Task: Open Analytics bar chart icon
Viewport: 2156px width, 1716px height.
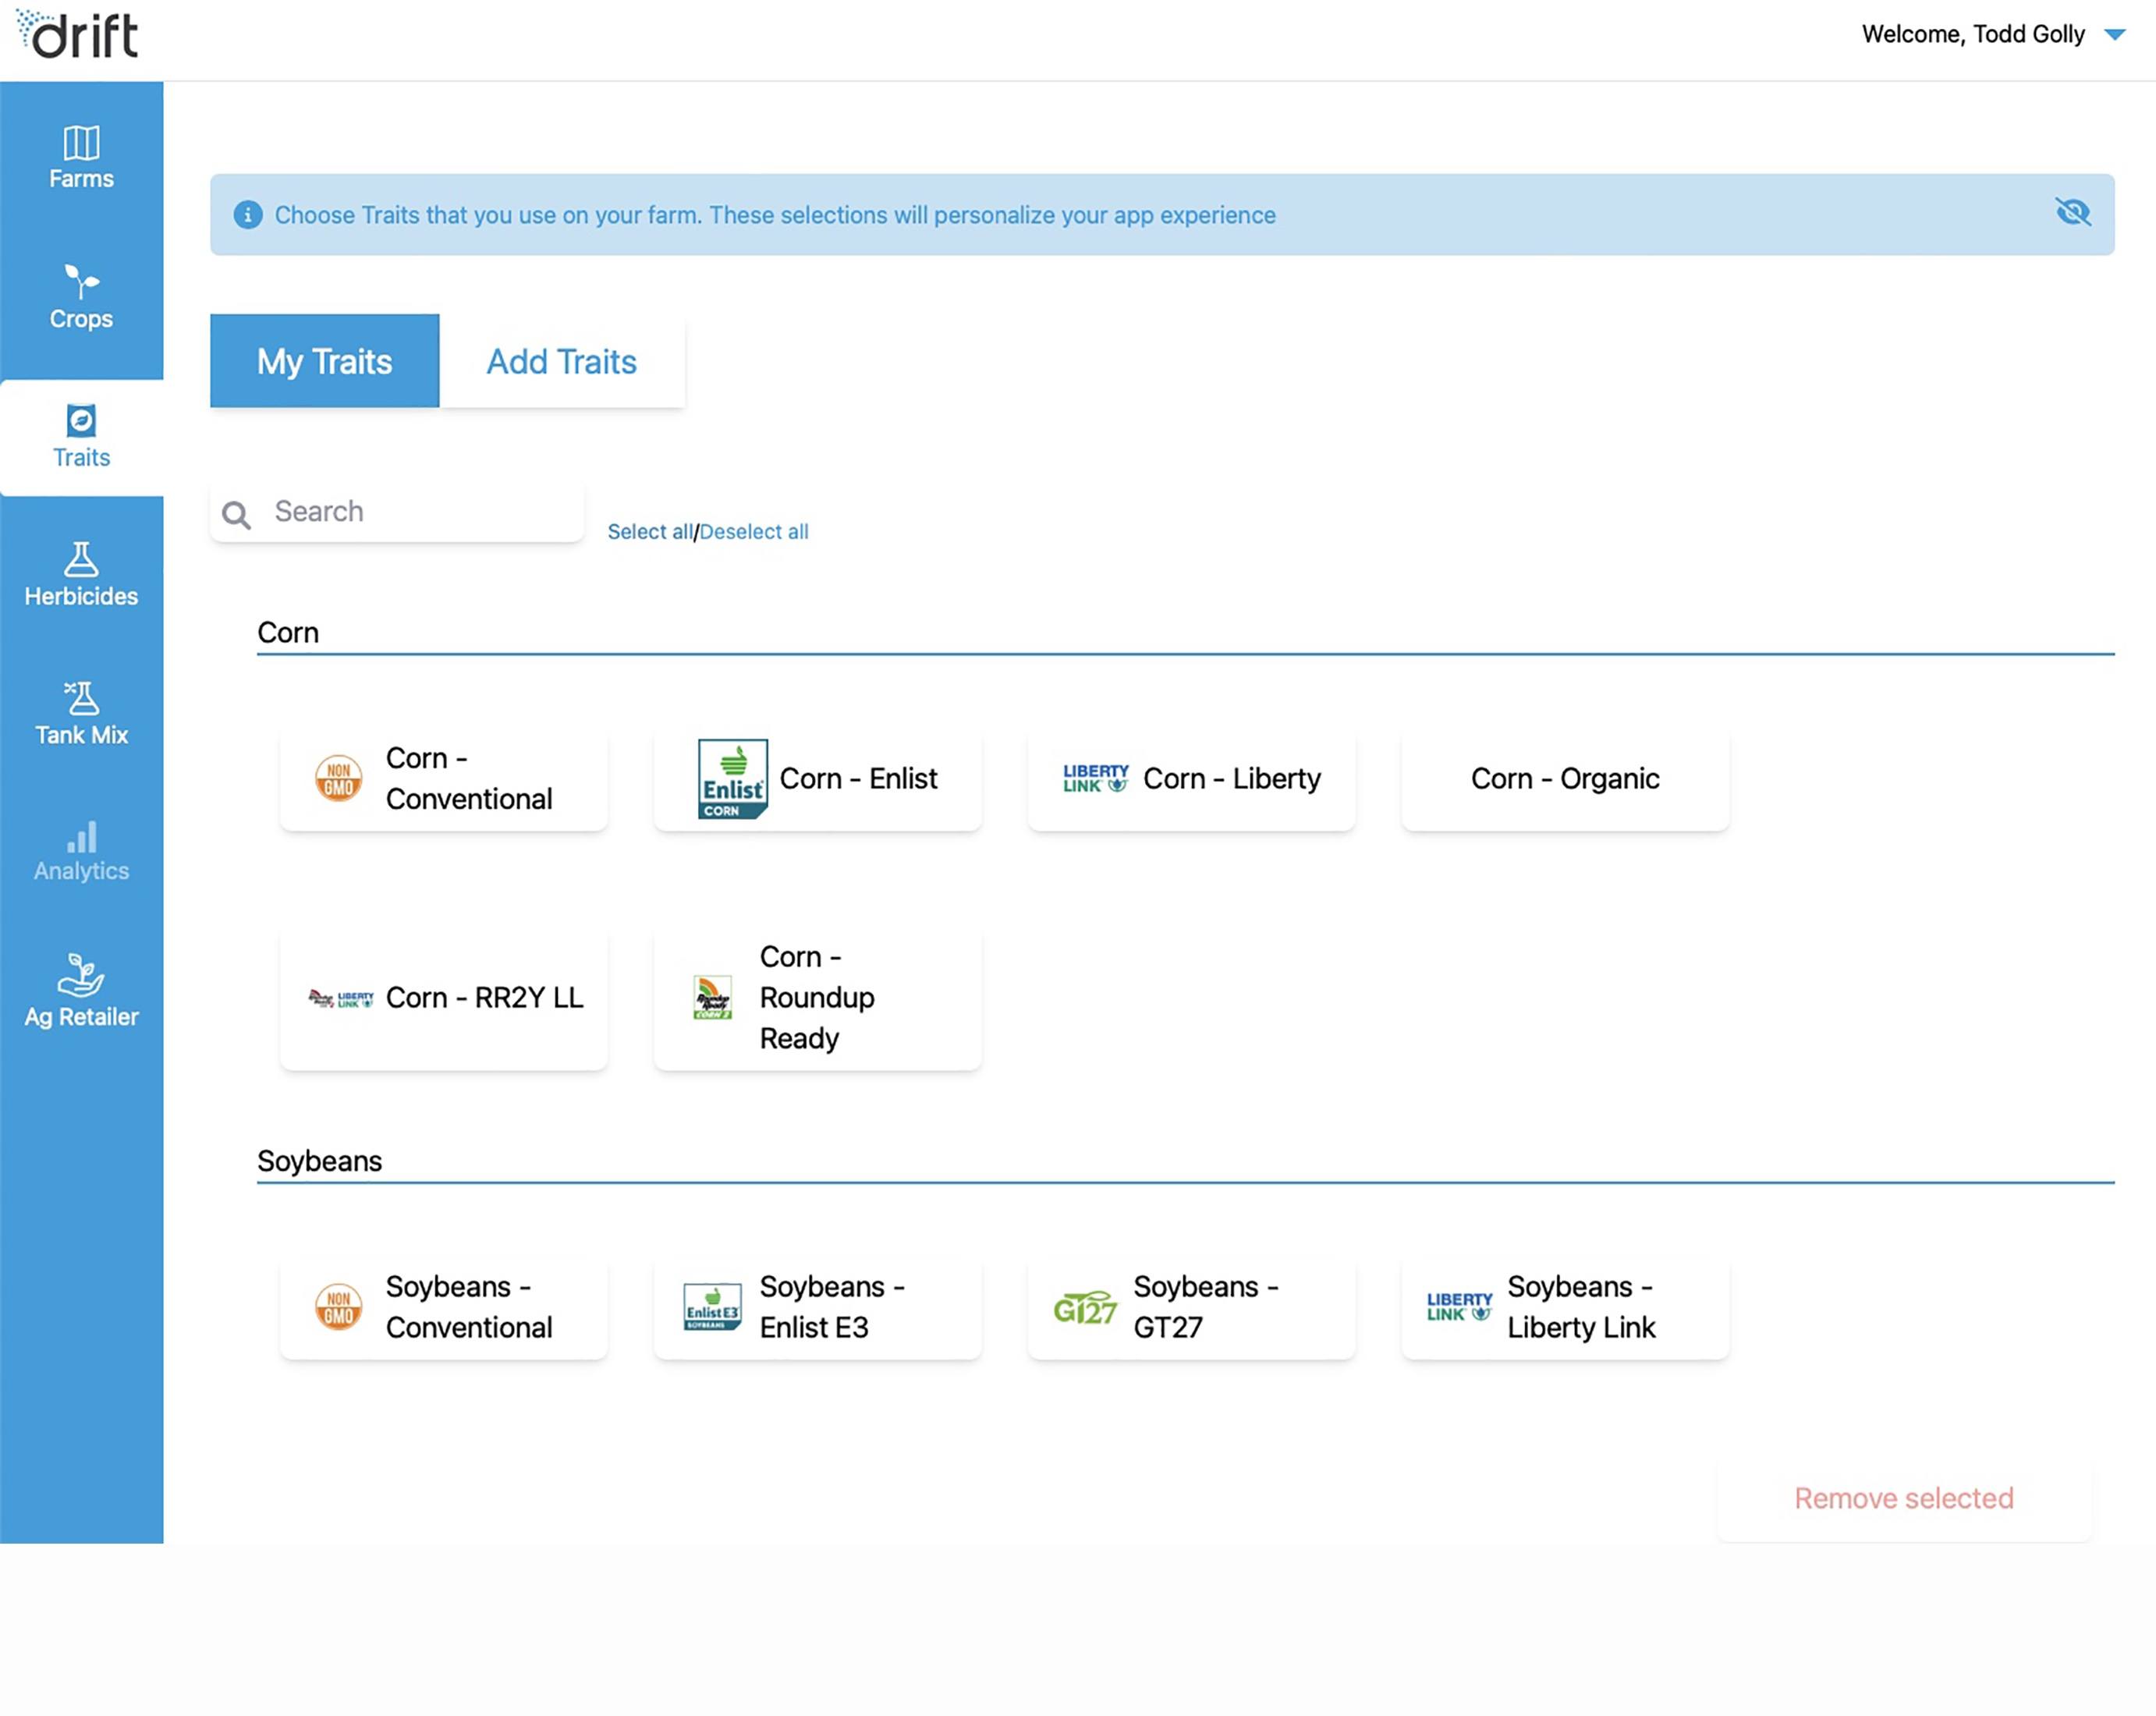Action: click(x=81, y=851)
